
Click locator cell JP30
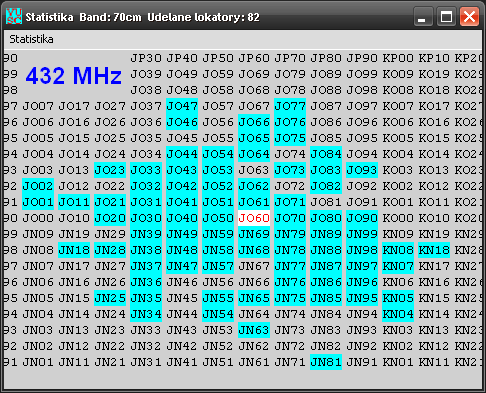click(146, 58)
